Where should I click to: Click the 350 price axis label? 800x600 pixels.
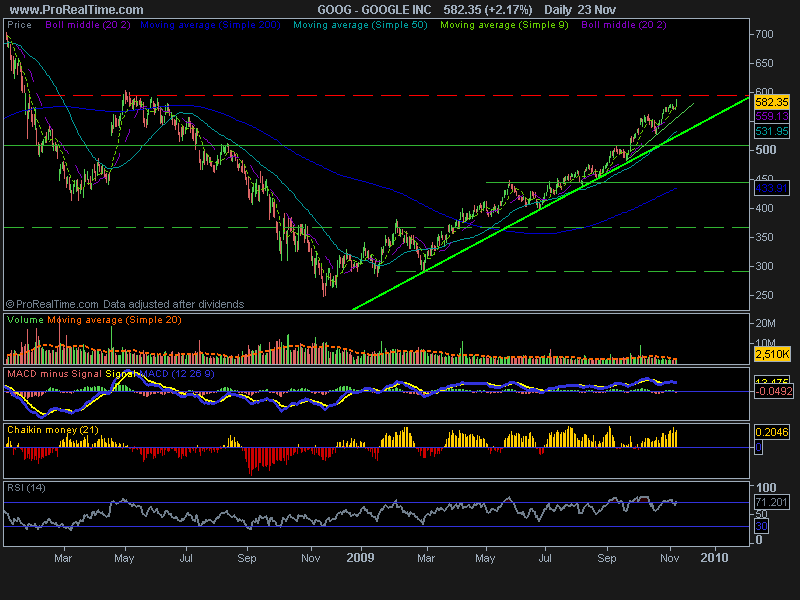point(764,237)
